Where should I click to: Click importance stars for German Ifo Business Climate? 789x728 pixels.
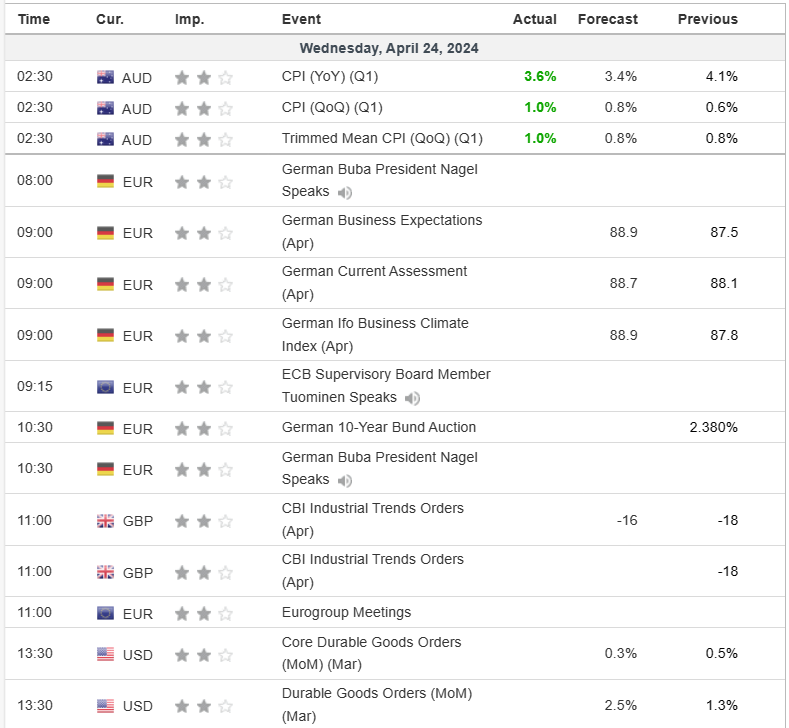point(204,336)
